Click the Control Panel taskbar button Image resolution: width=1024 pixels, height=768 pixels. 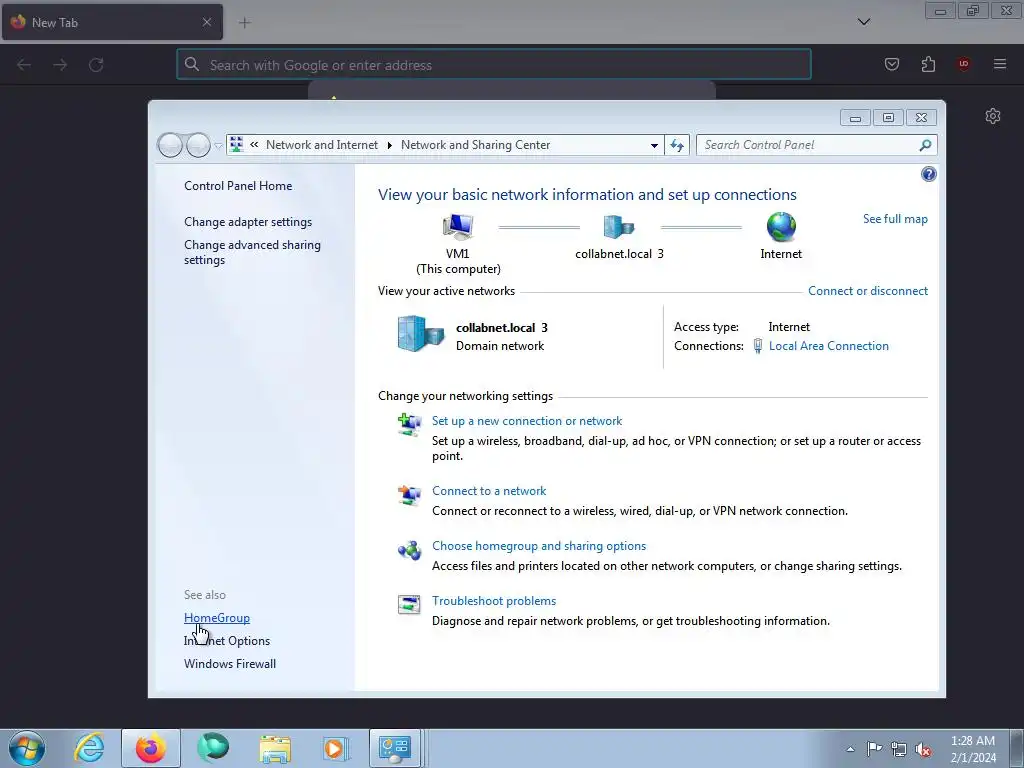395,748
